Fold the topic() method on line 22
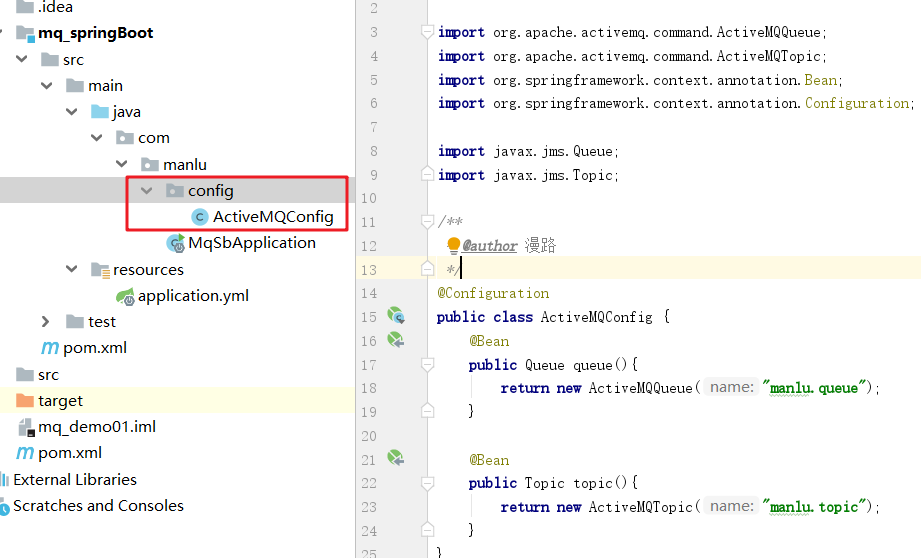The image size is (921, 558). pos(428,483)
